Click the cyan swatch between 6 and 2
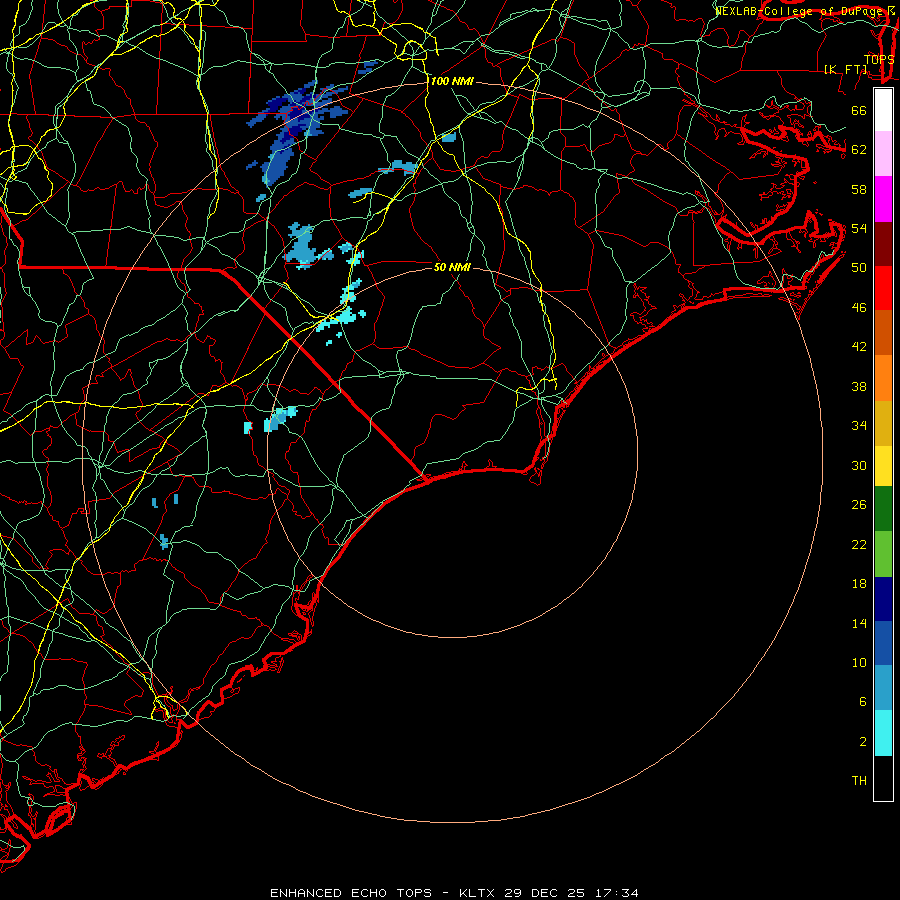This screenshot has width=900, height=900. tap(883, 733)
